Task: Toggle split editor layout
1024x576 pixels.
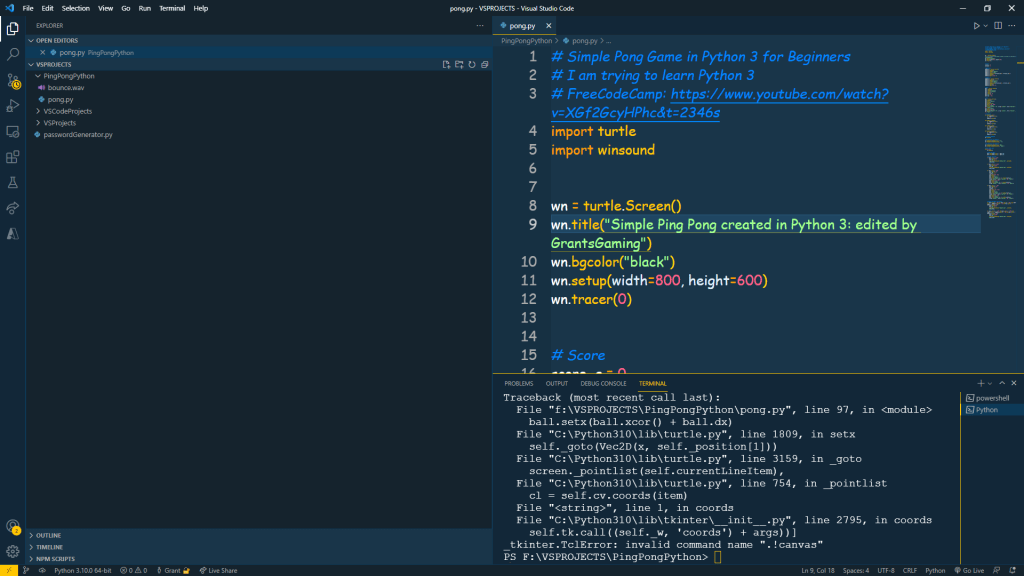Action: coord(998,25)
